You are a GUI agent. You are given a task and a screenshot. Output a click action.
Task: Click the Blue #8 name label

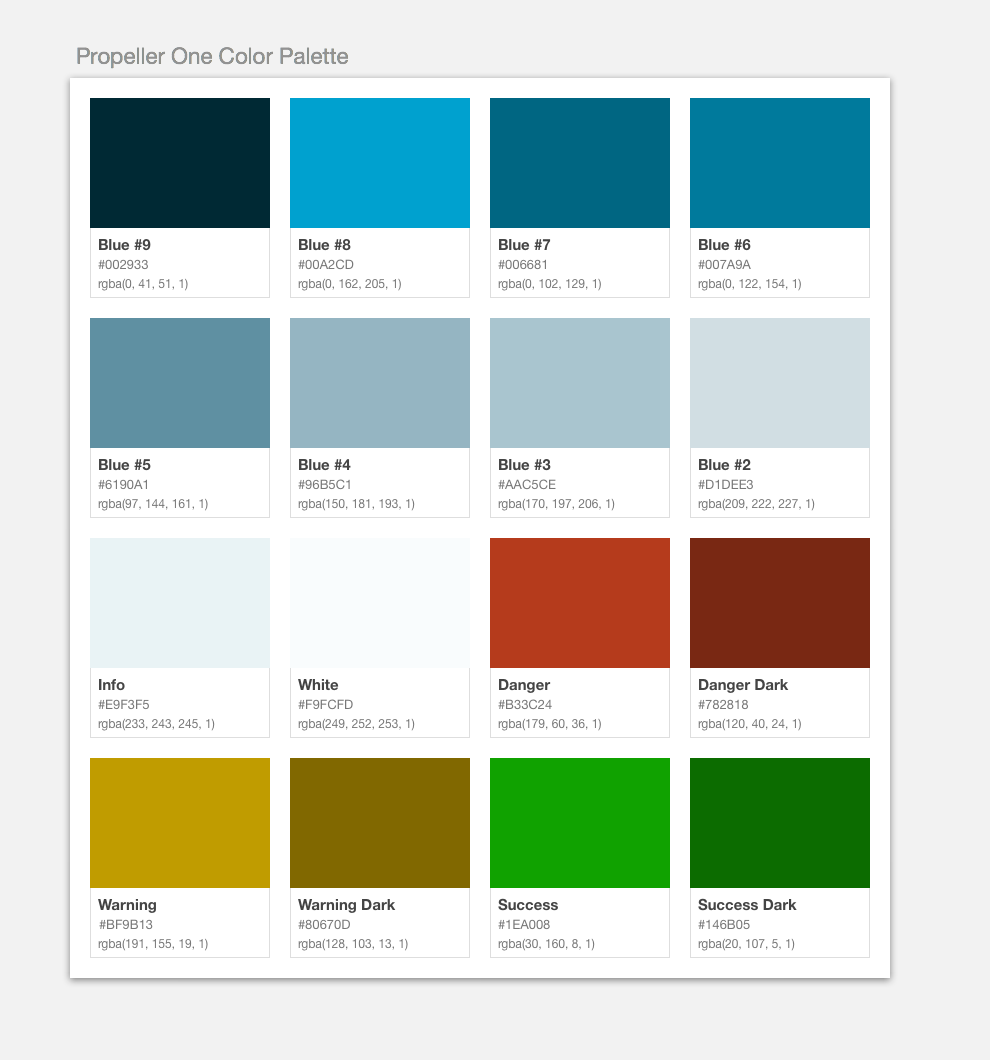click(x=325, y=245)
